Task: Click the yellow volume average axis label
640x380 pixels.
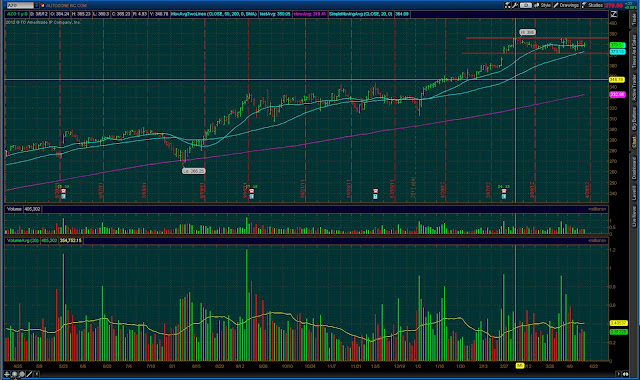Action: coord(618,323)
